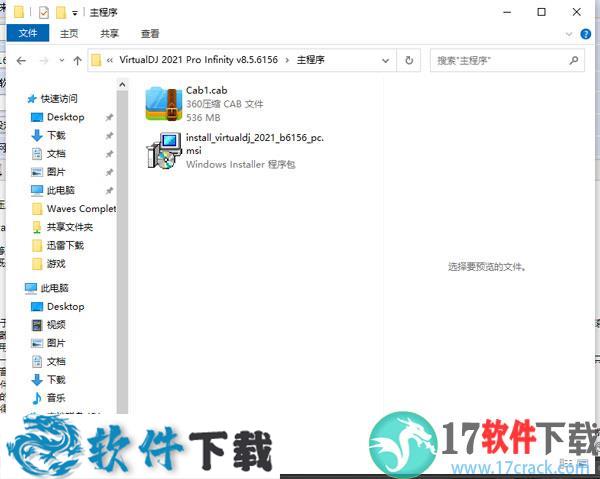Select the 主程序 breadcrumb segment
Image resolution: width=600 pixels, height=479 pixels.
point(311,60)
